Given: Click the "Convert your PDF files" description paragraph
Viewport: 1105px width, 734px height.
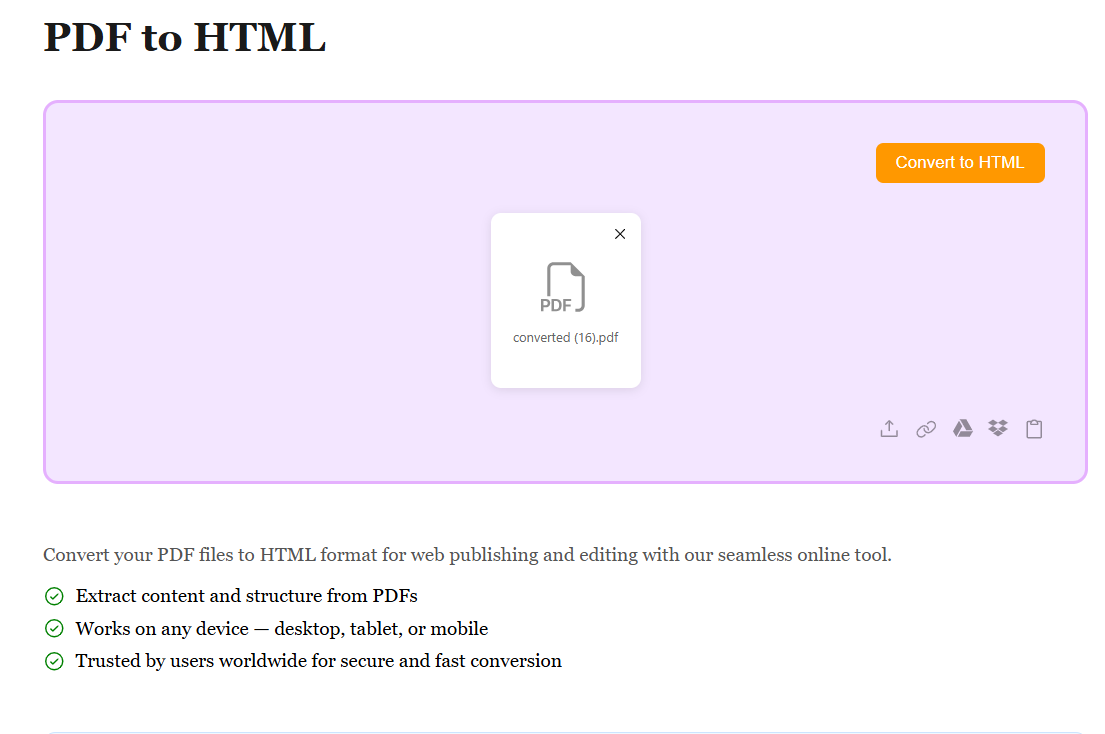Looking at the screenshot, I should pyautogui.click(x=467, y=555).
